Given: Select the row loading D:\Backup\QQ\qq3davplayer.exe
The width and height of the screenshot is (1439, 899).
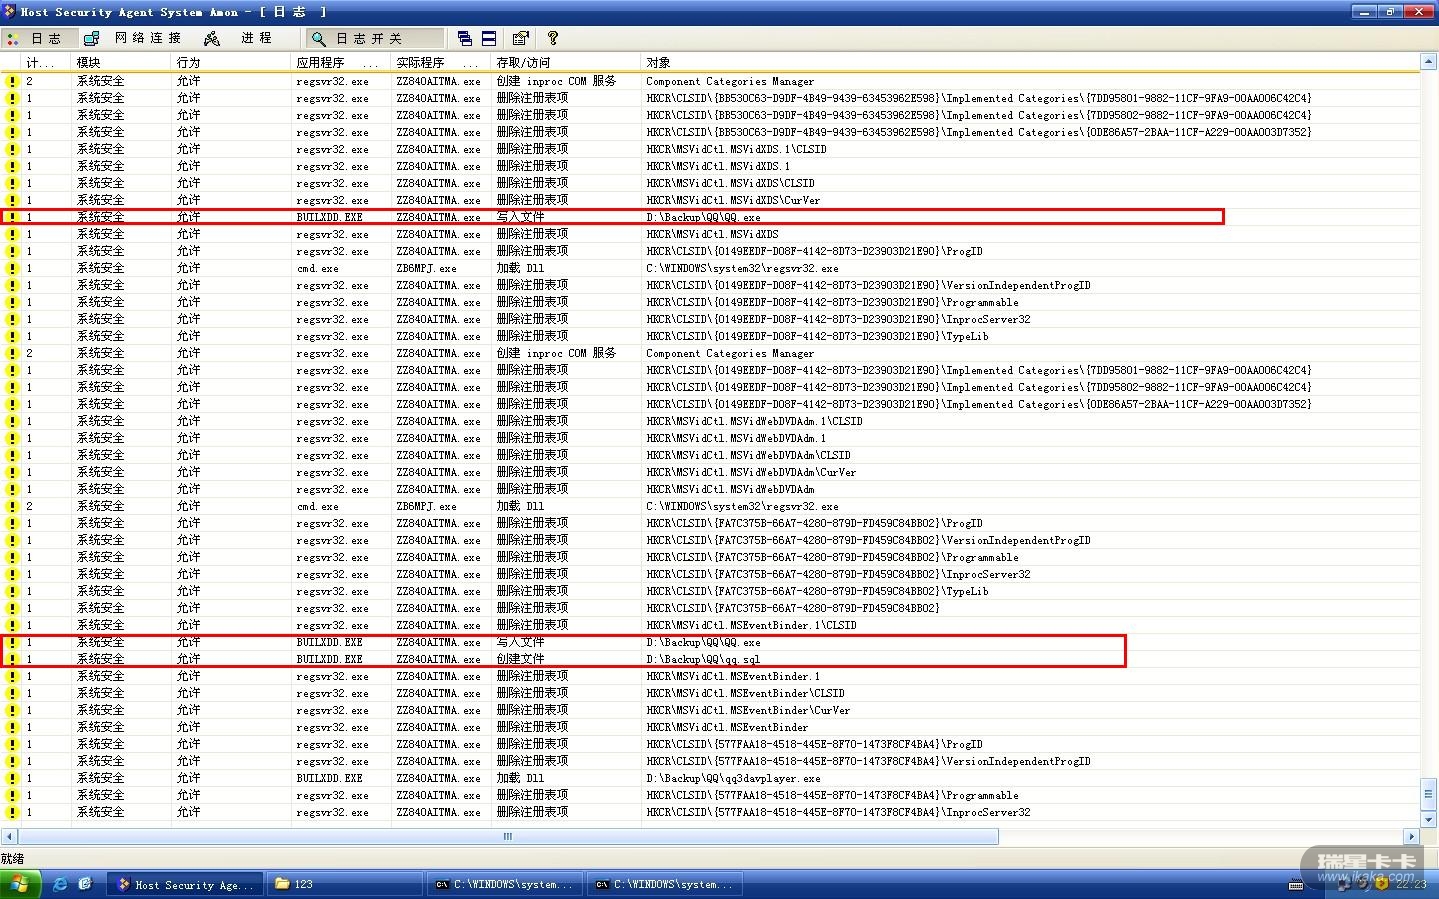Looking at the screenshot, I should click(x=710, y=778).
